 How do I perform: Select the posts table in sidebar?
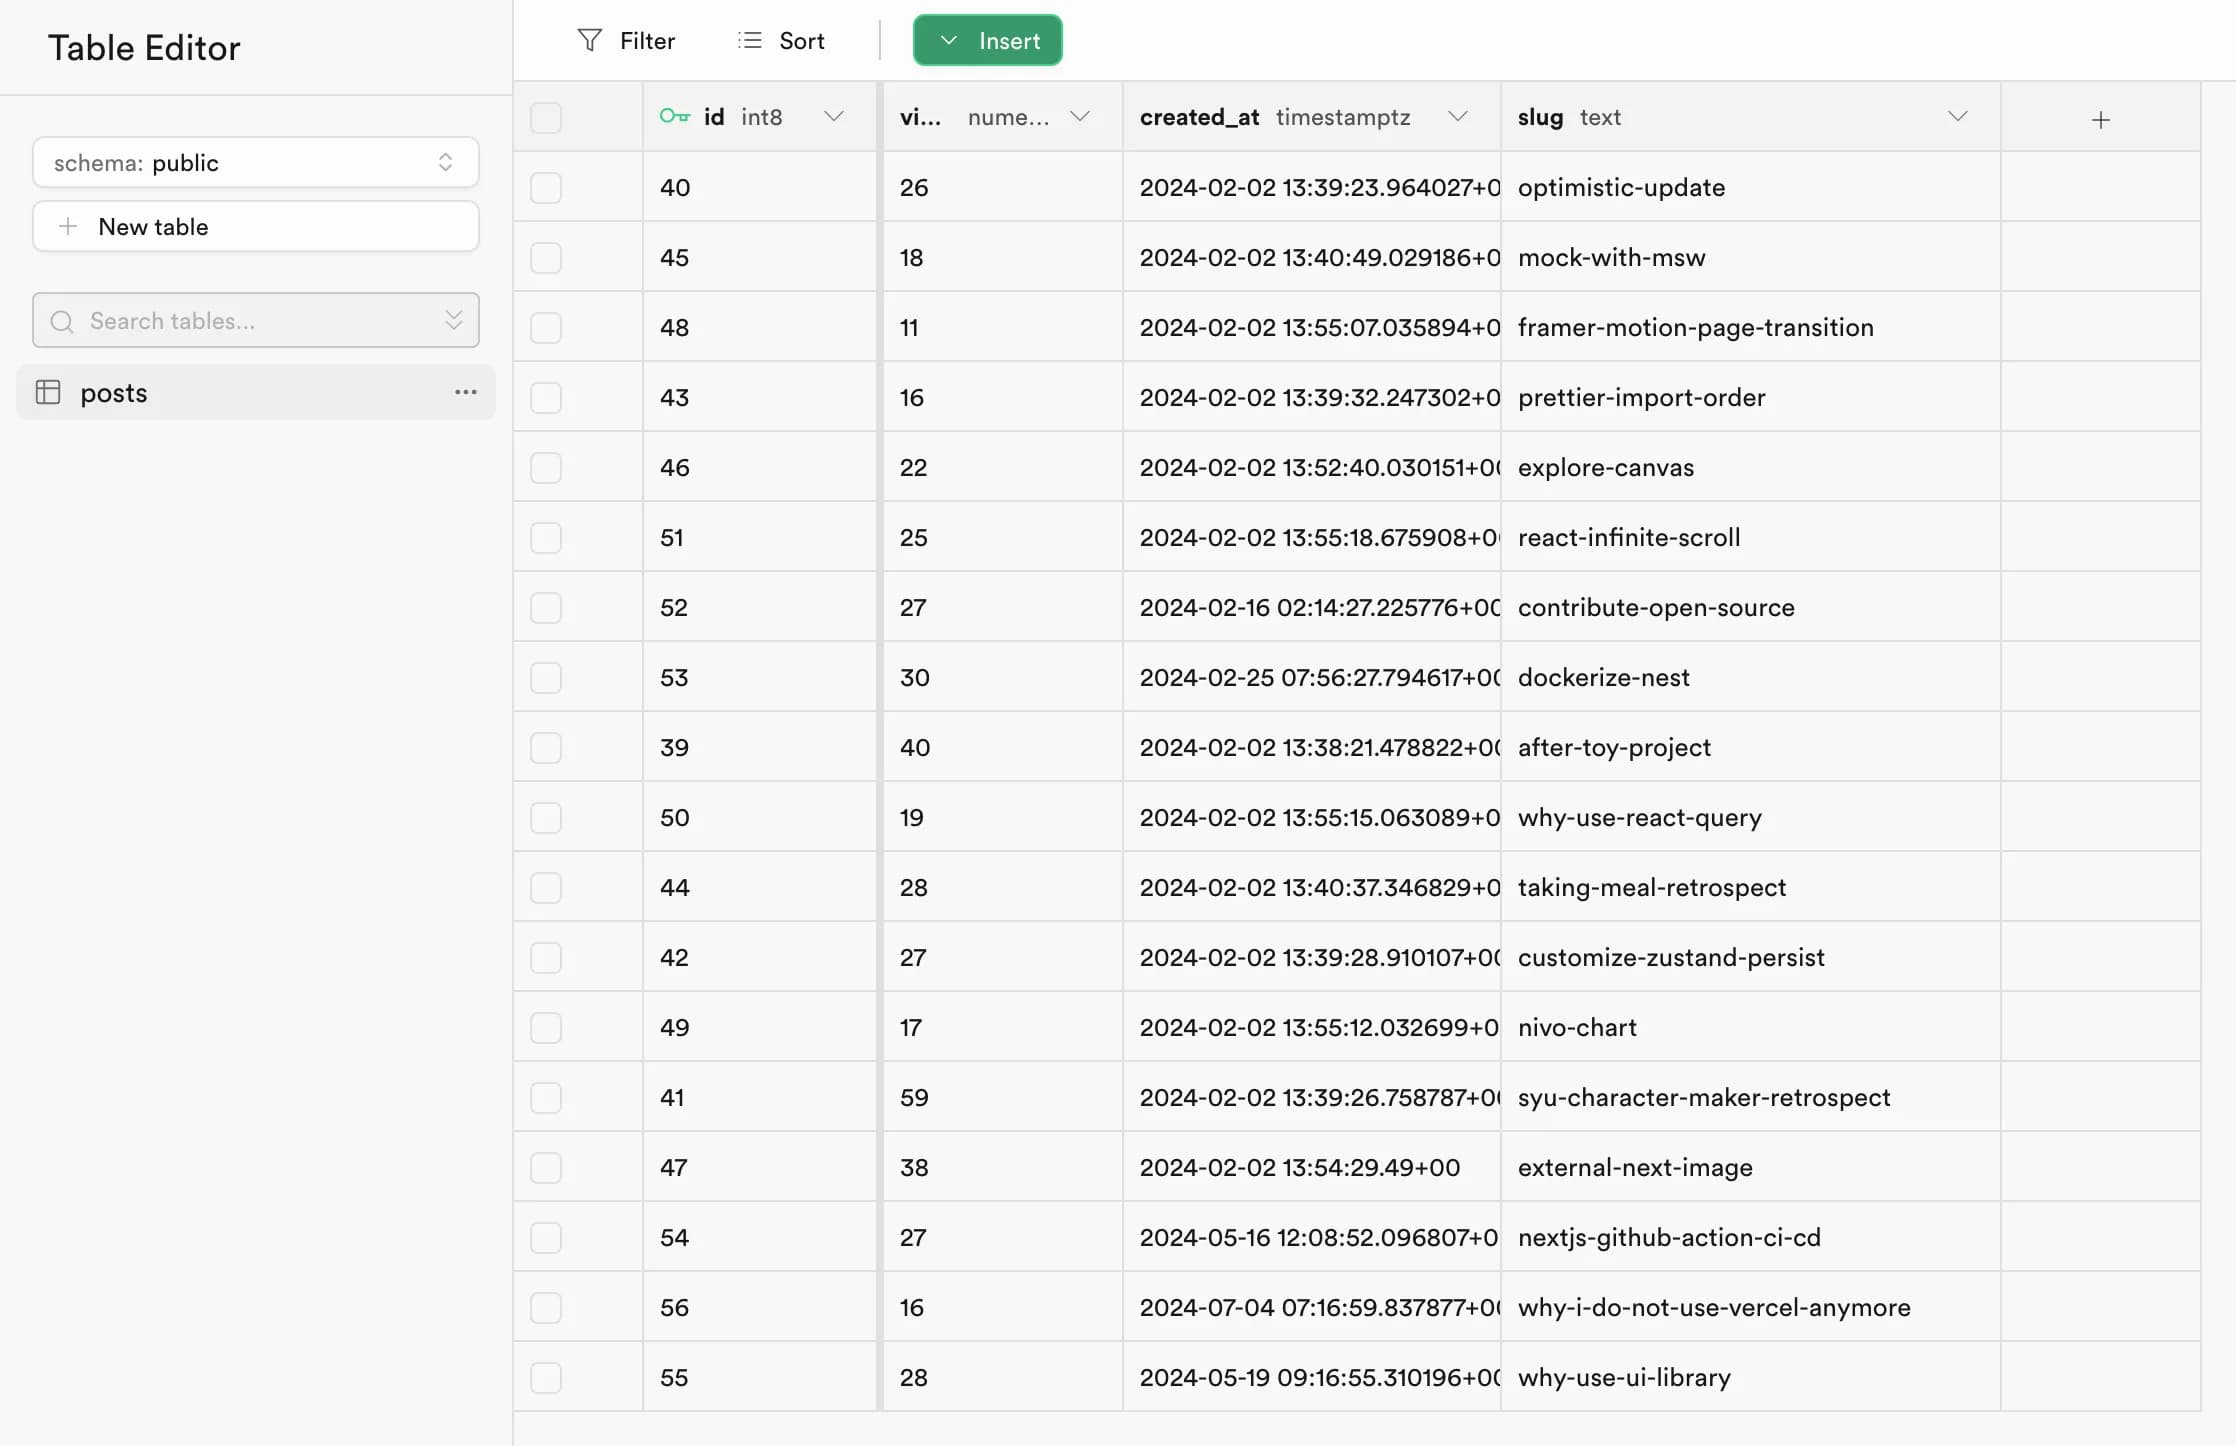[114, 393]
